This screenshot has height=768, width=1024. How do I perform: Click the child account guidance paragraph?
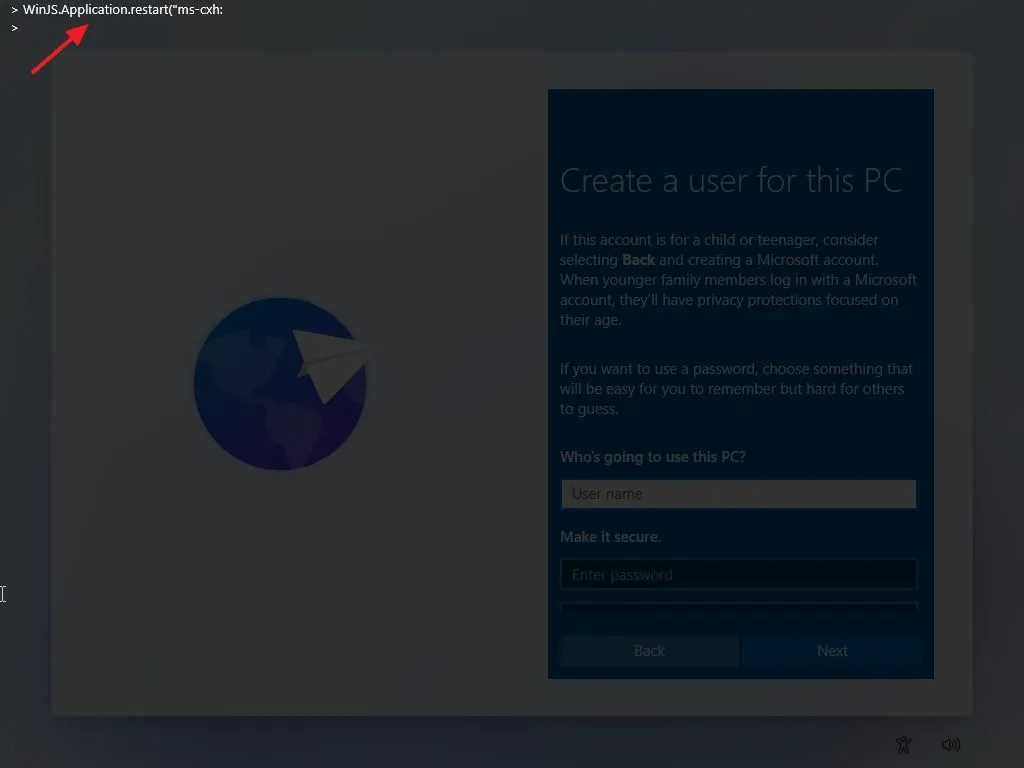pyautogui.click(x=738, y=280)
